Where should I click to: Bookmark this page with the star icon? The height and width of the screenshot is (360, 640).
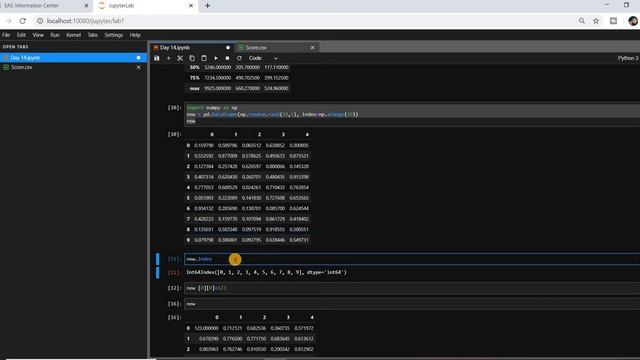pos(596,21)
